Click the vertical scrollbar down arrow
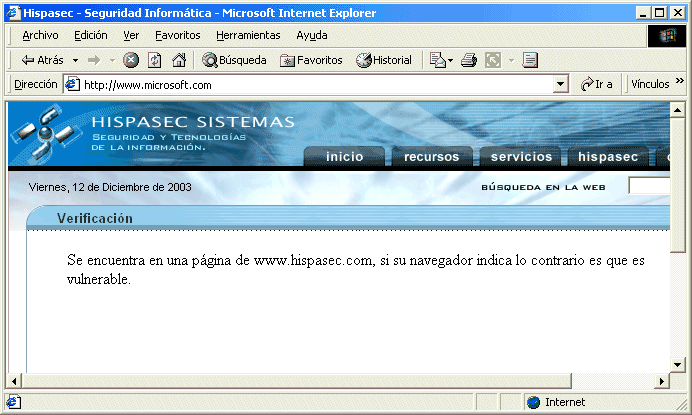 point(677,365)
